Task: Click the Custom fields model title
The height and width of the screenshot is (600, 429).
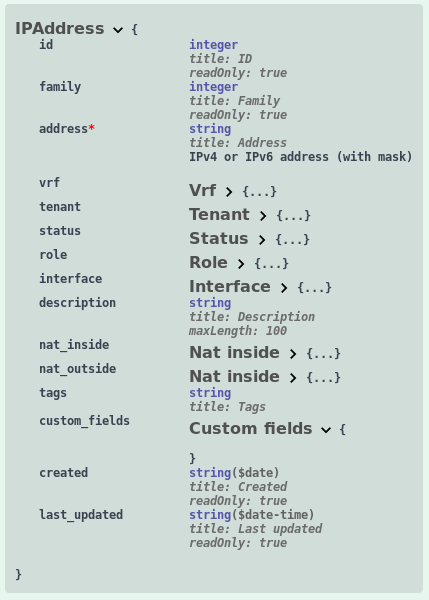Action: click(251, 429)
